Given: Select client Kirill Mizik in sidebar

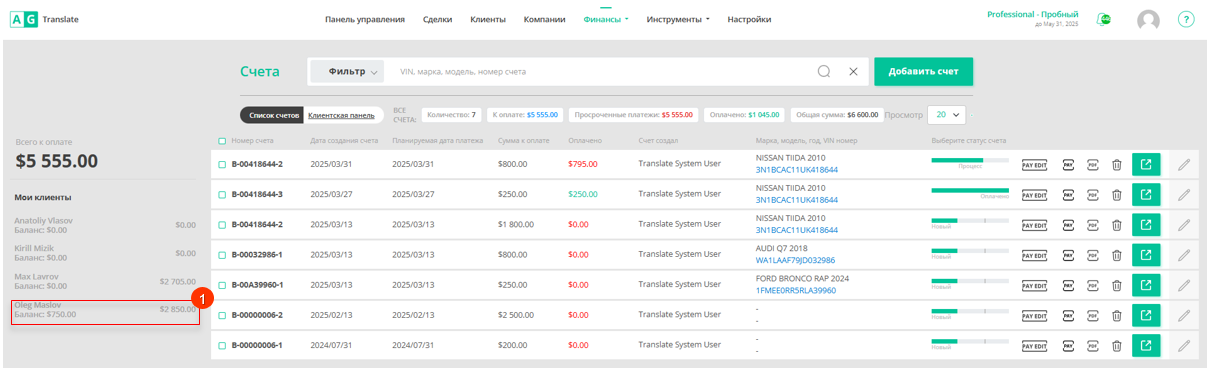Looking at the screenshot, I should click(x=105, y=252).
